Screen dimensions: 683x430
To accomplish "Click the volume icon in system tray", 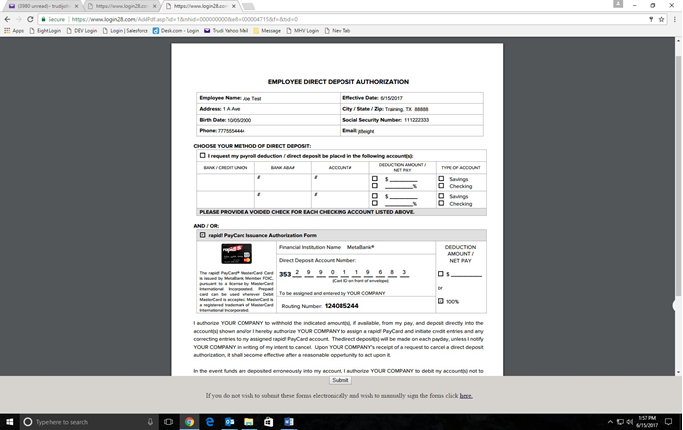I will point(629,422).
